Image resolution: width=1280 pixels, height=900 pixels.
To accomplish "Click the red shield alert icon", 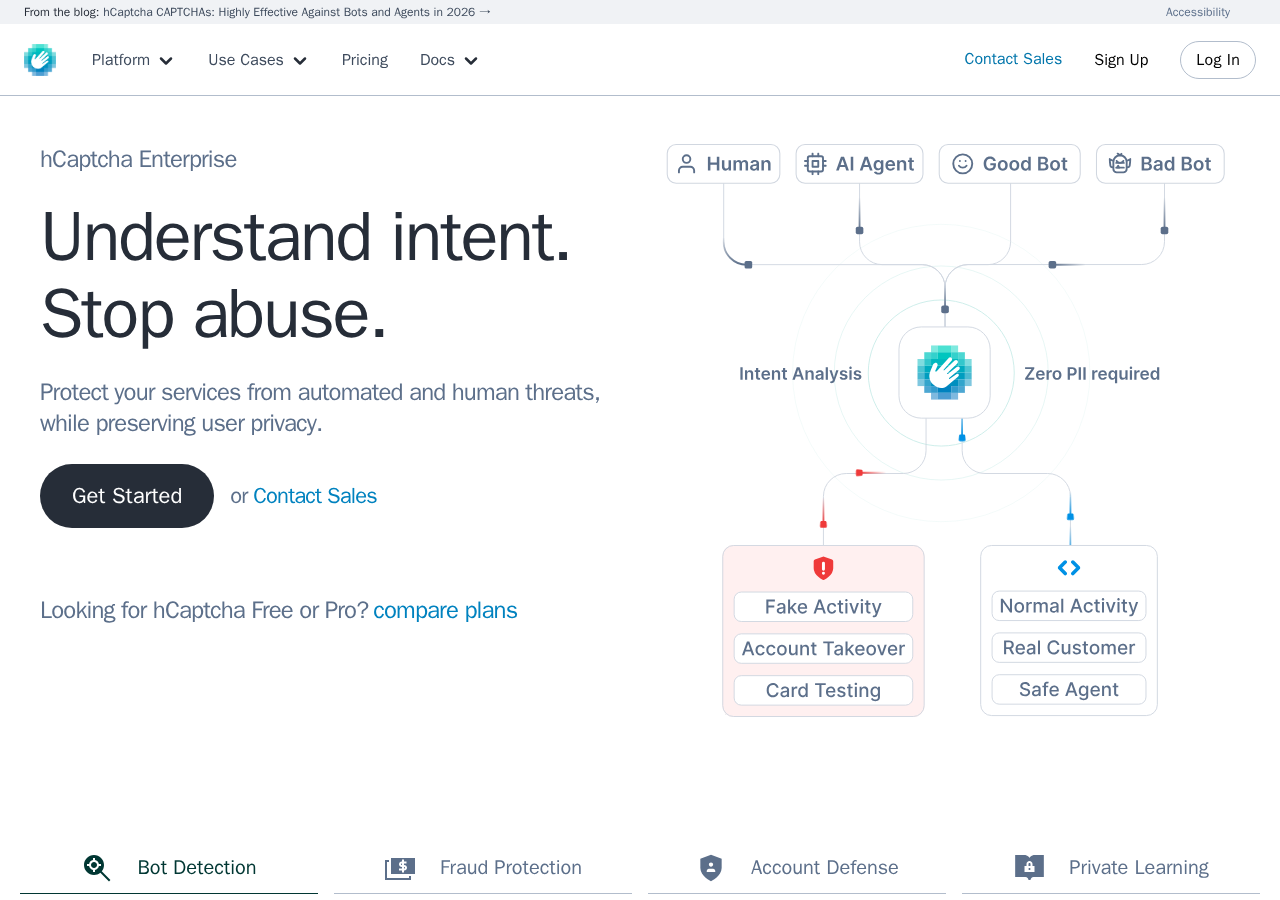I will tap(823, 568).
